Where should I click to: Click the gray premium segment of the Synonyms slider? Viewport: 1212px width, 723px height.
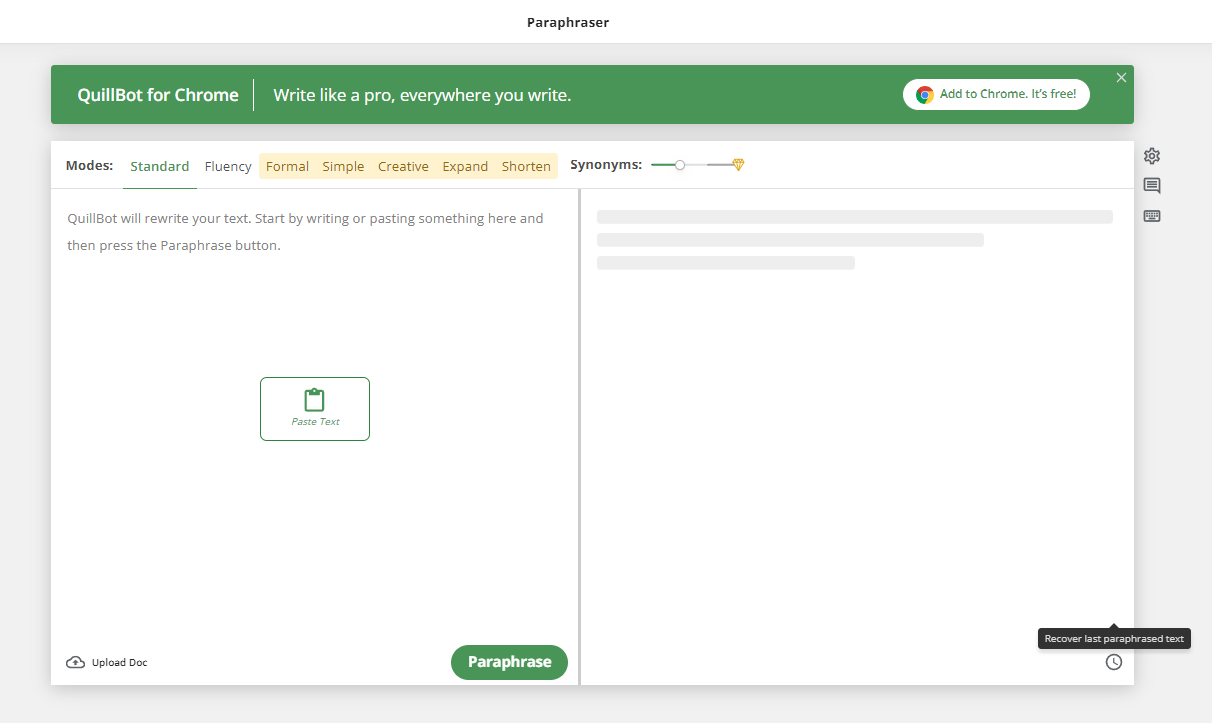(719, 165)
